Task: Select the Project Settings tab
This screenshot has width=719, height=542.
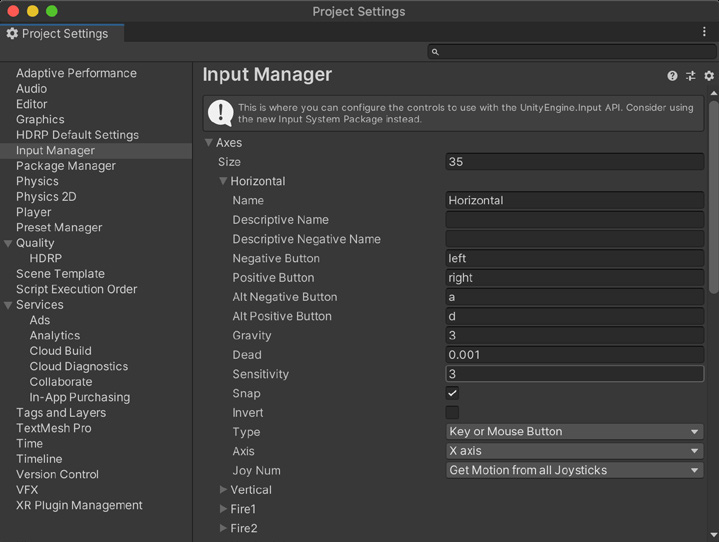Action: click(x=62, y=33)
